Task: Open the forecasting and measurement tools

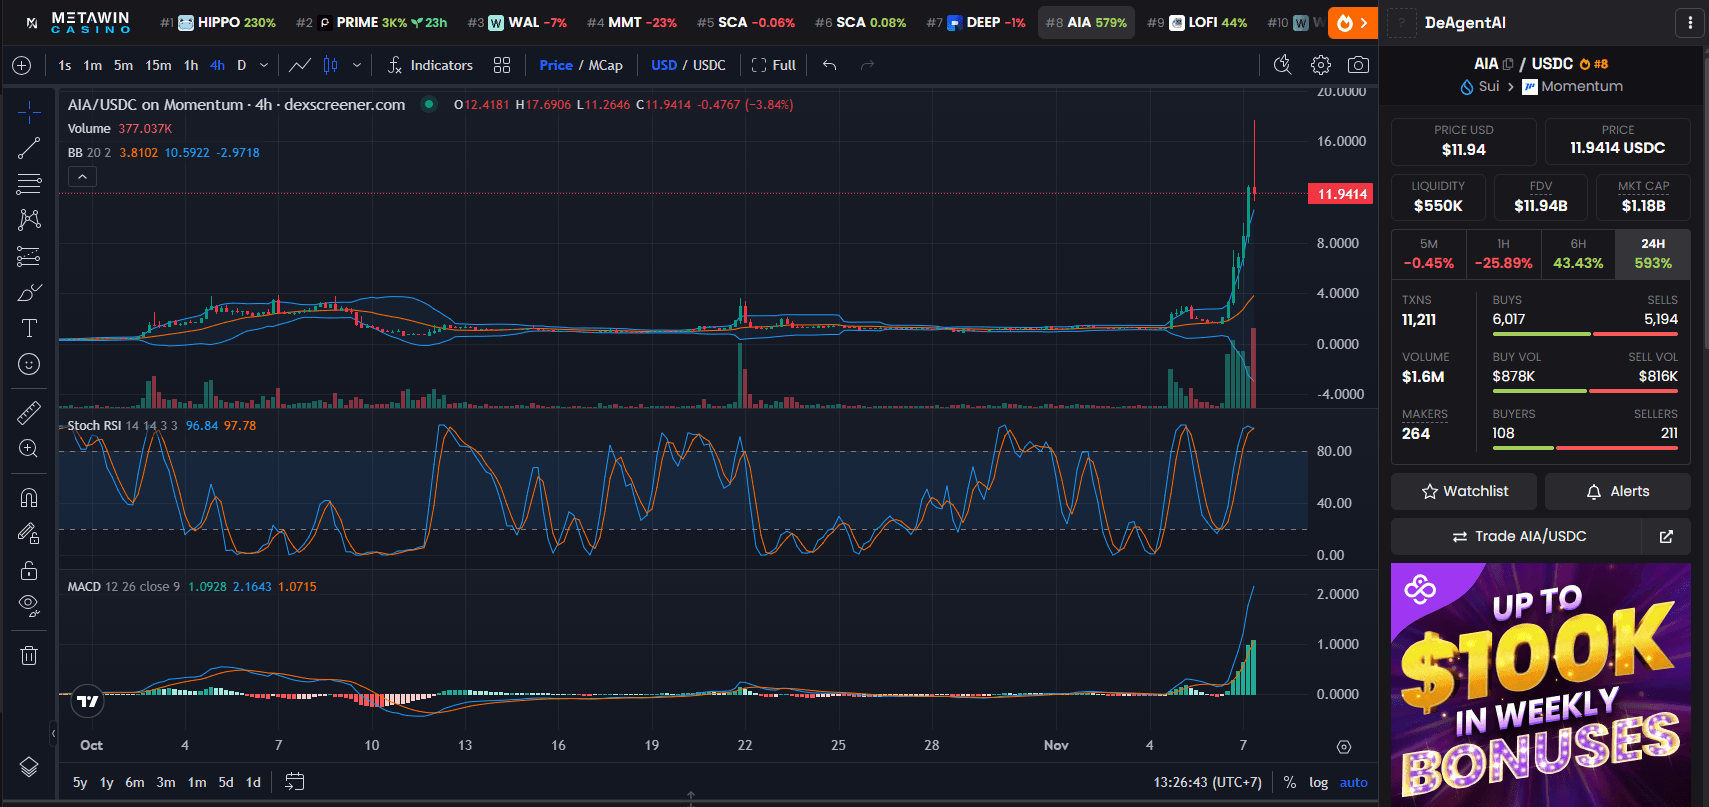Action: coord(29,256)
